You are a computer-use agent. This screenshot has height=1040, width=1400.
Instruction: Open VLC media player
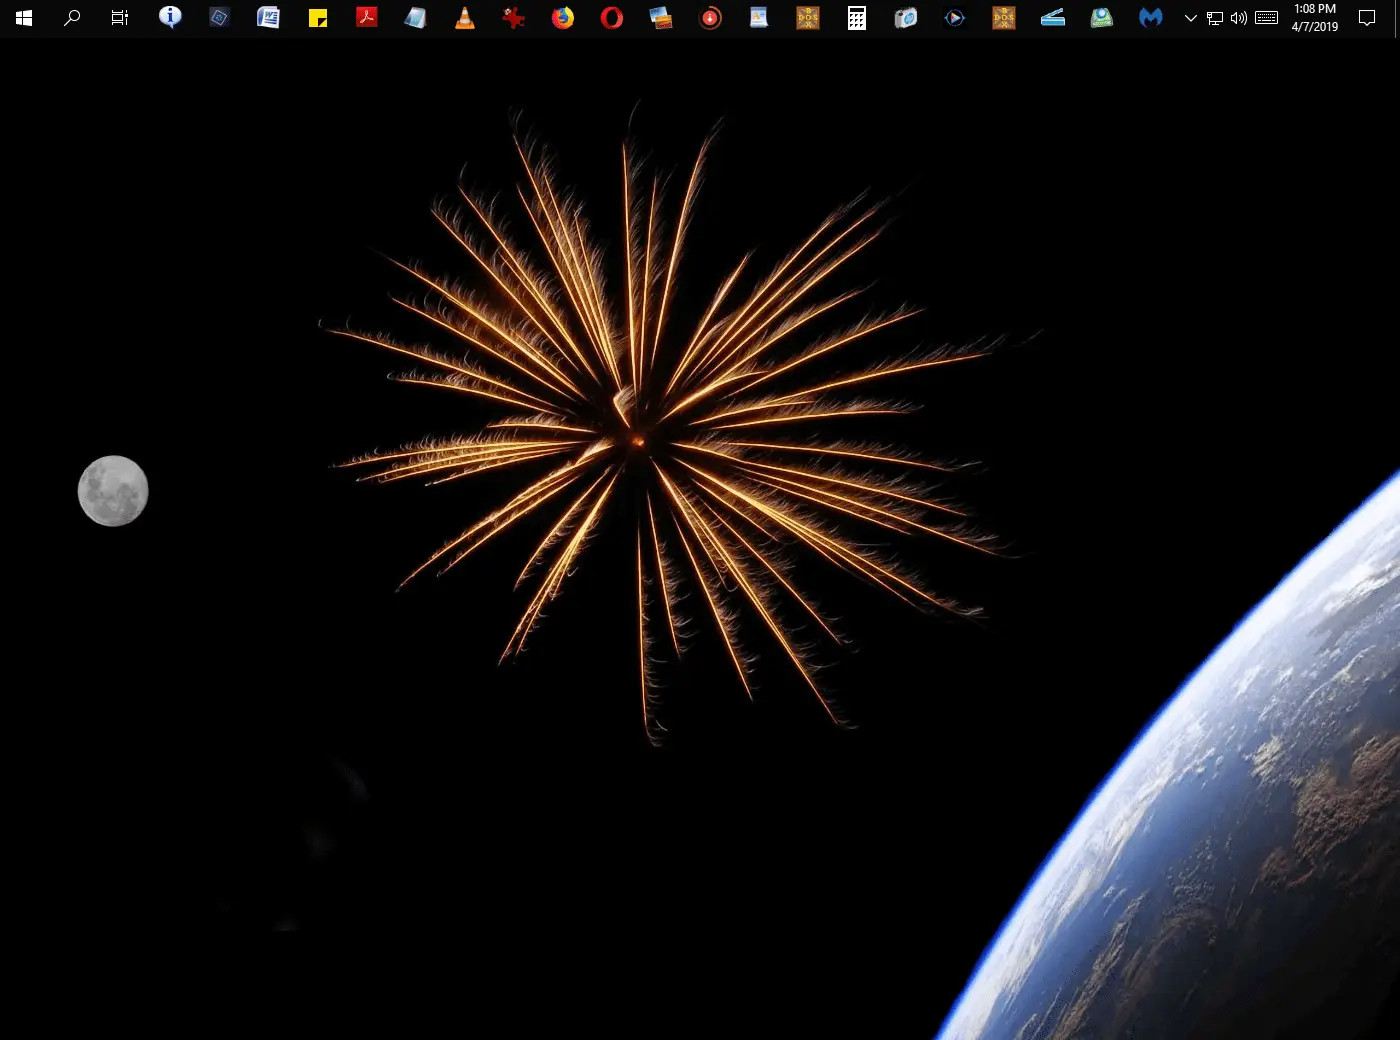(x=465, y=18)
